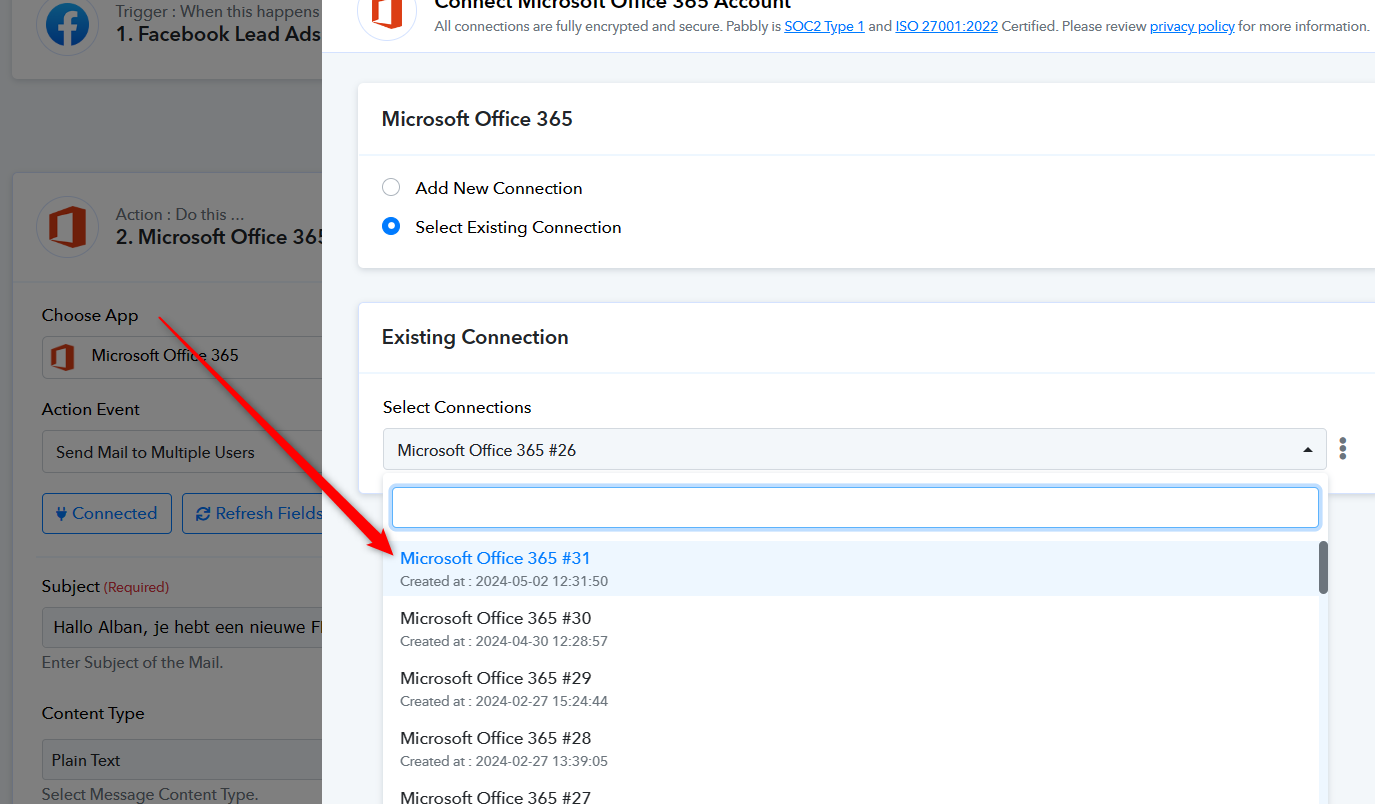Click the Facebook icon in the trigger step

(67, 26)
